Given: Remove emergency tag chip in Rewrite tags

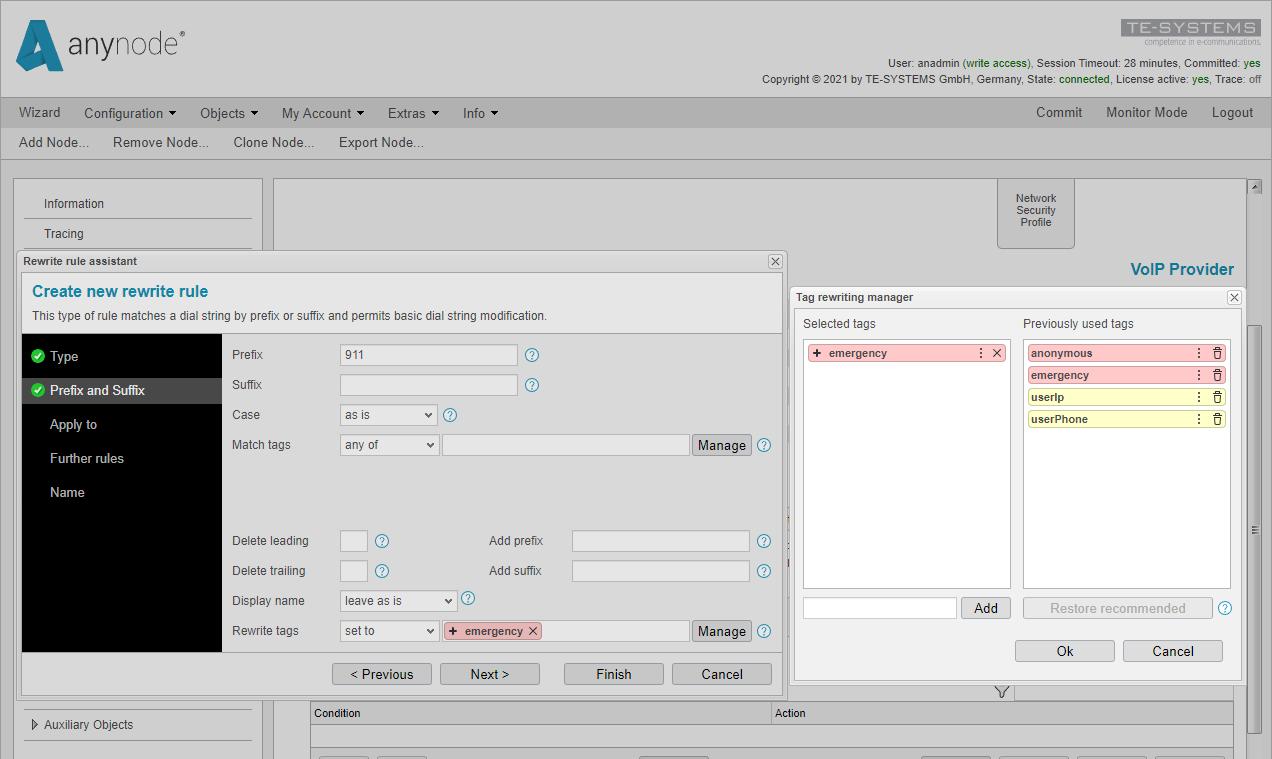Looking at the screenshot, I should 533,631.
